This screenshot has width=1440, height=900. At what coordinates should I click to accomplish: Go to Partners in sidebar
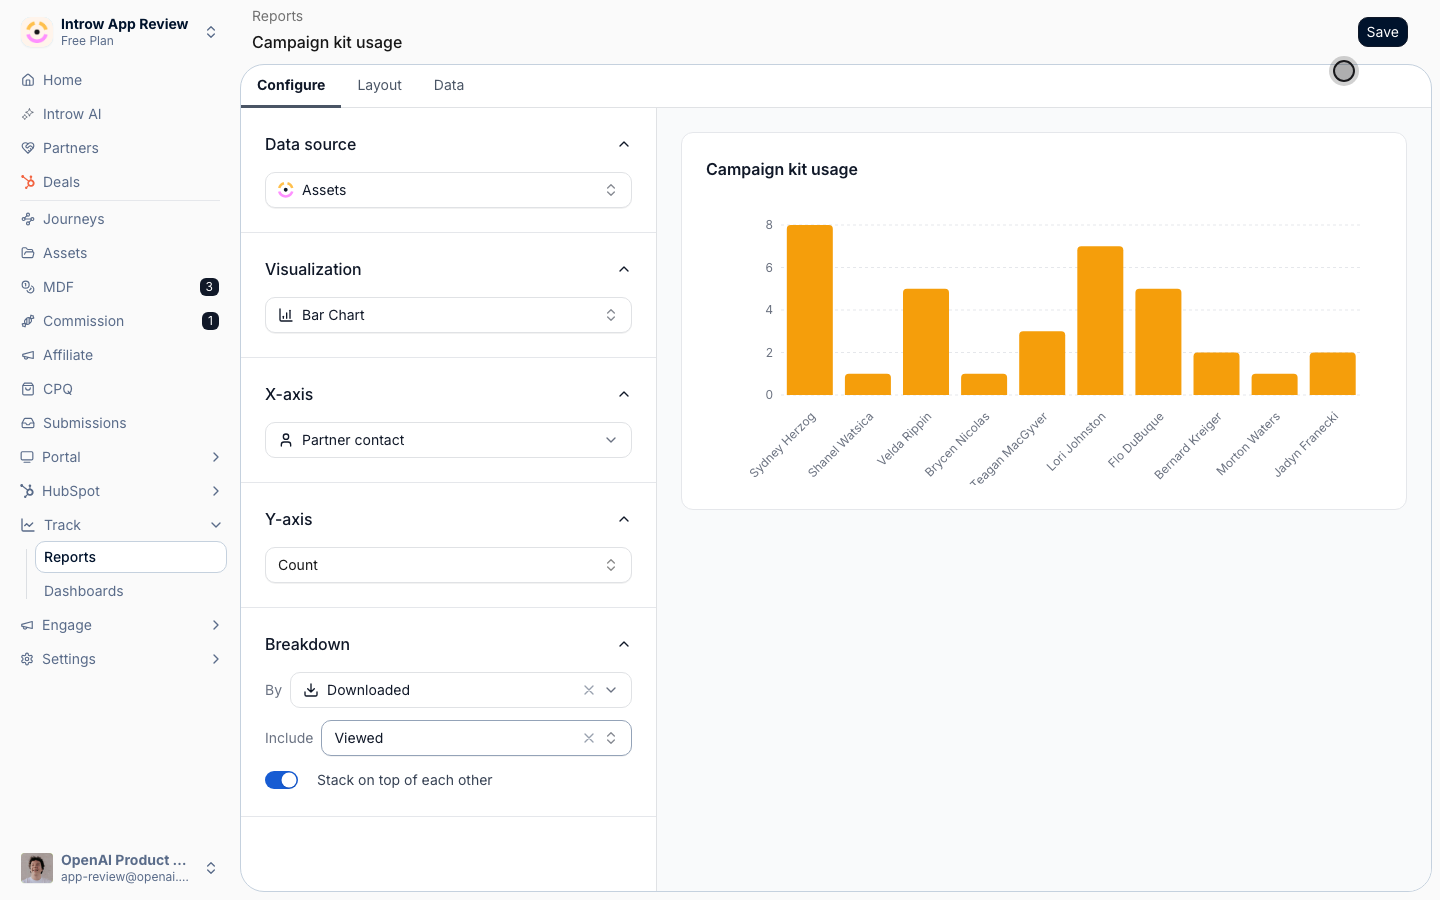120,148
